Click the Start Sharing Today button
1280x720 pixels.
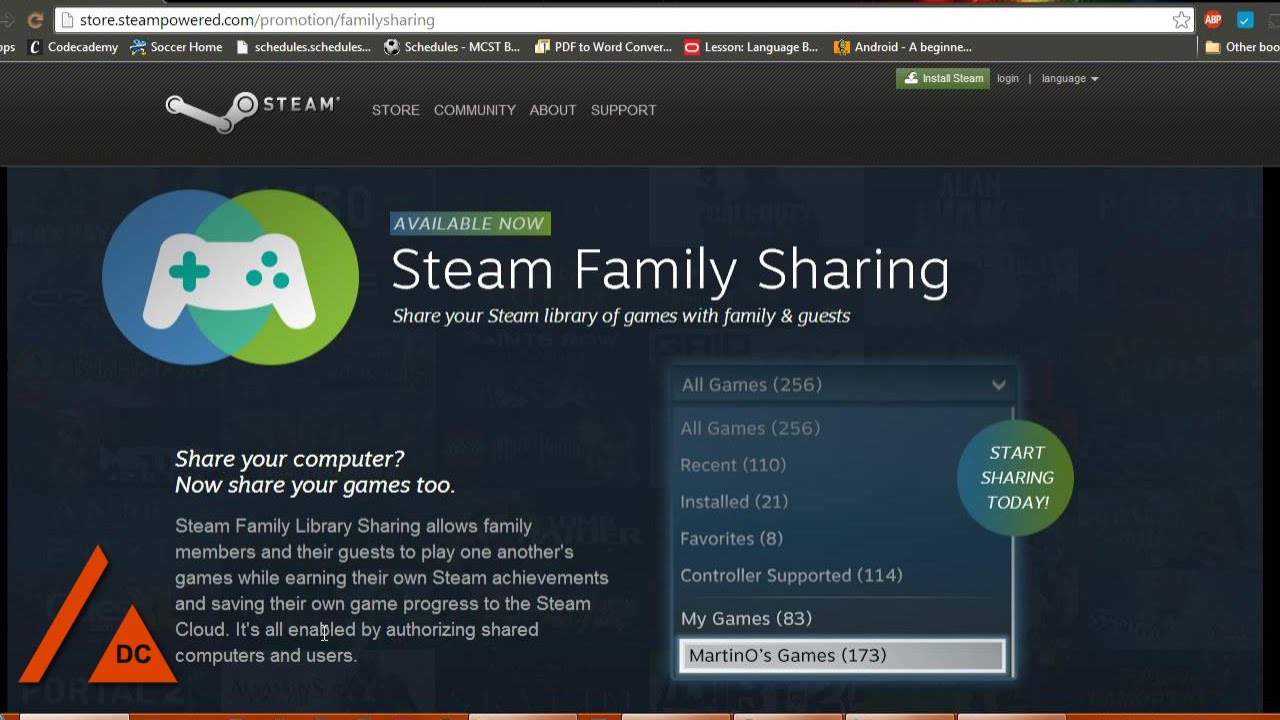point(1016,478)
